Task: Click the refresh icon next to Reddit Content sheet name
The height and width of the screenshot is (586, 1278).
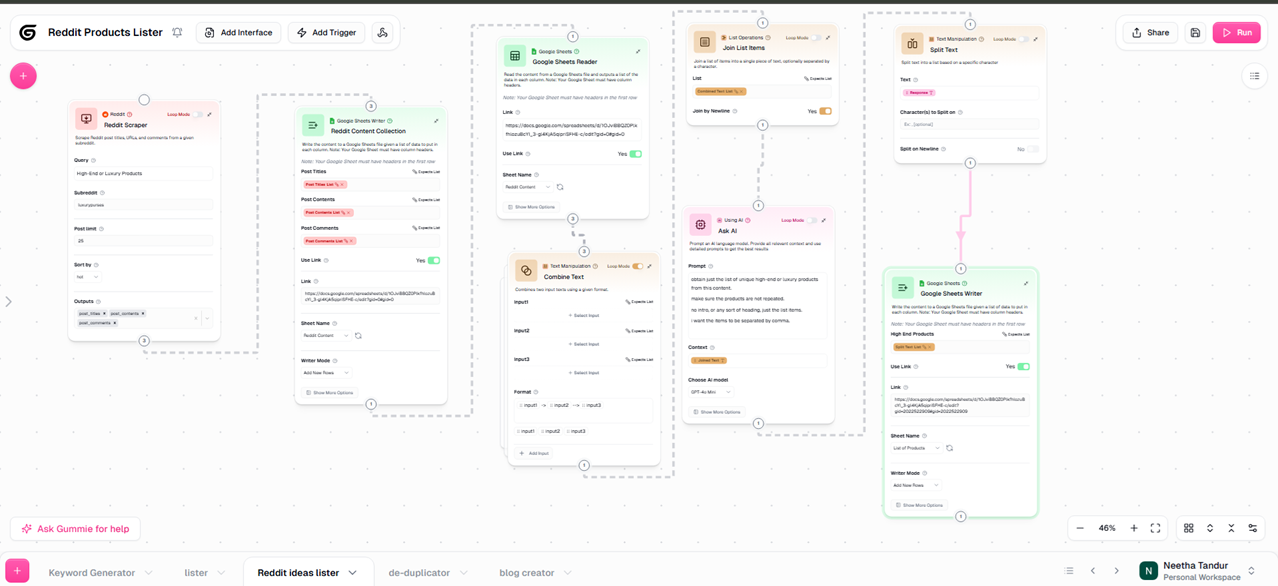Action: click(x=558, y=186)
